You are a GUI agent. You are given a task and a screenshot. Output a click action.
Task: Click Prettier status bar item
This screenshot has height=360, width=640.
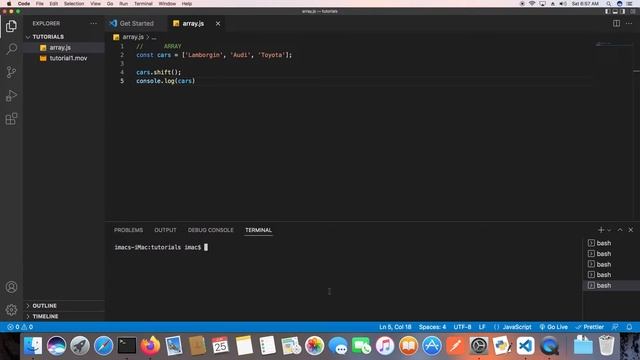tap(589, 327)
